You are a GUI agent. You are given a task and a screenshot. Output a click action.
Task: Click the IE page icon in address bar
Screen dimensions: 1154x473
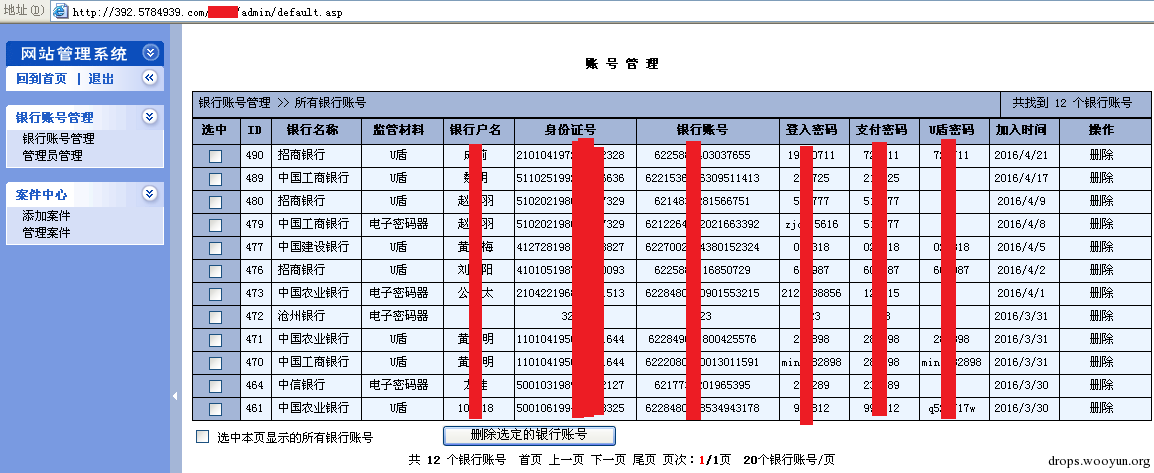point(61,12)
